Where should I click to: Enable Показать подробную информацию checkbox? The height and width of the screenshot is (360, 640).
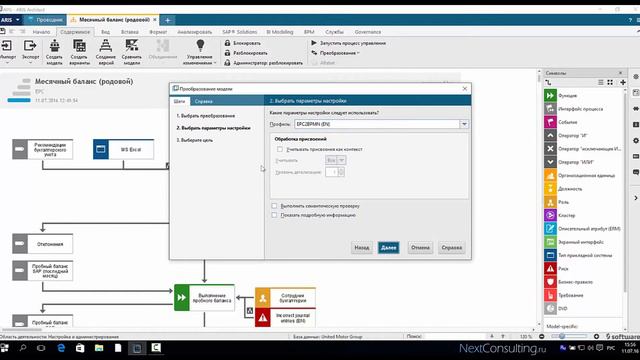274,215
